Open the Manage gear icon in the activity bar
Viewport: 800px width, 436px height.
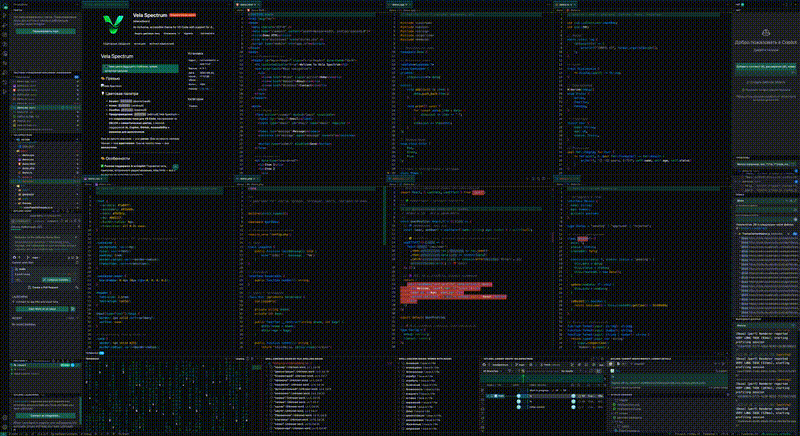coord(5,427)
